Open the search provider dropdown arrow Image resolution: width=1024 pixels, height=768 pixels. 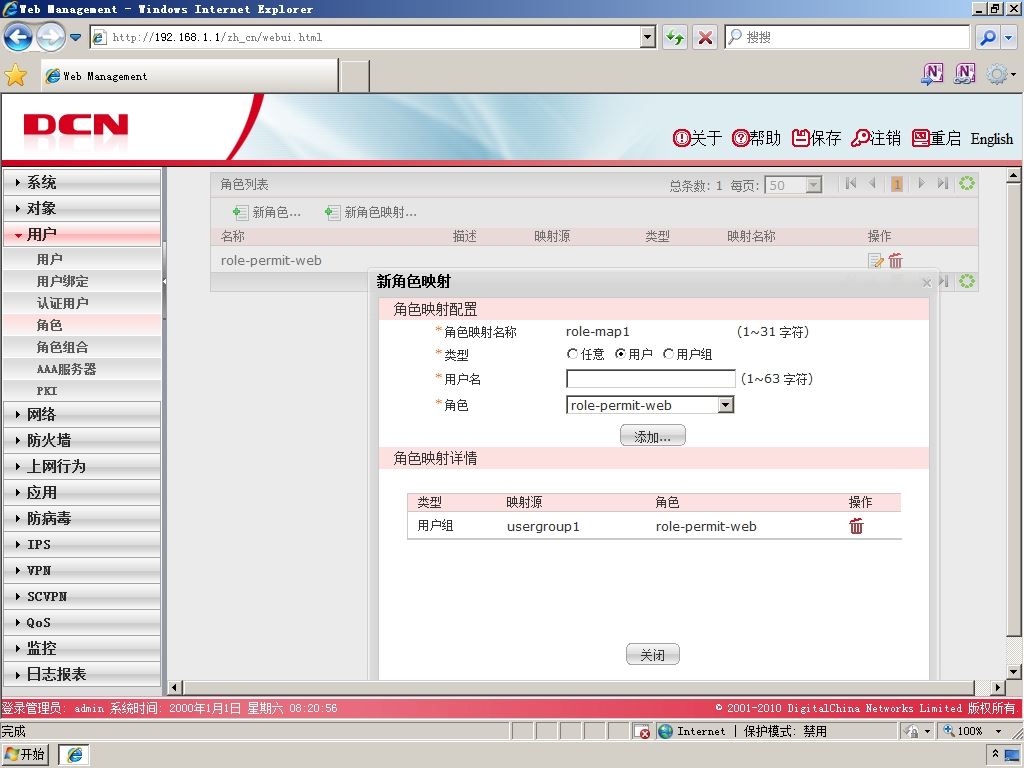pyautogui.click(x=1008, y=37)
